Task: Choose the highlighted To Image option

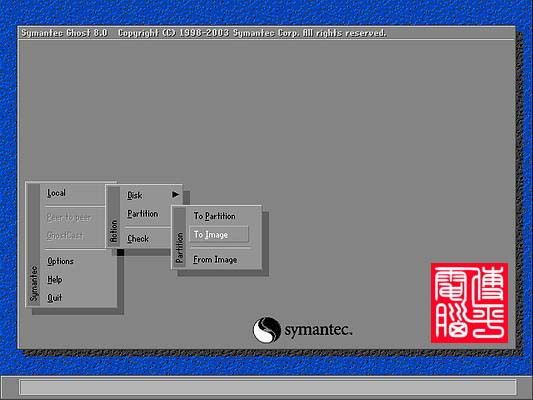Action: pos(219,234)
